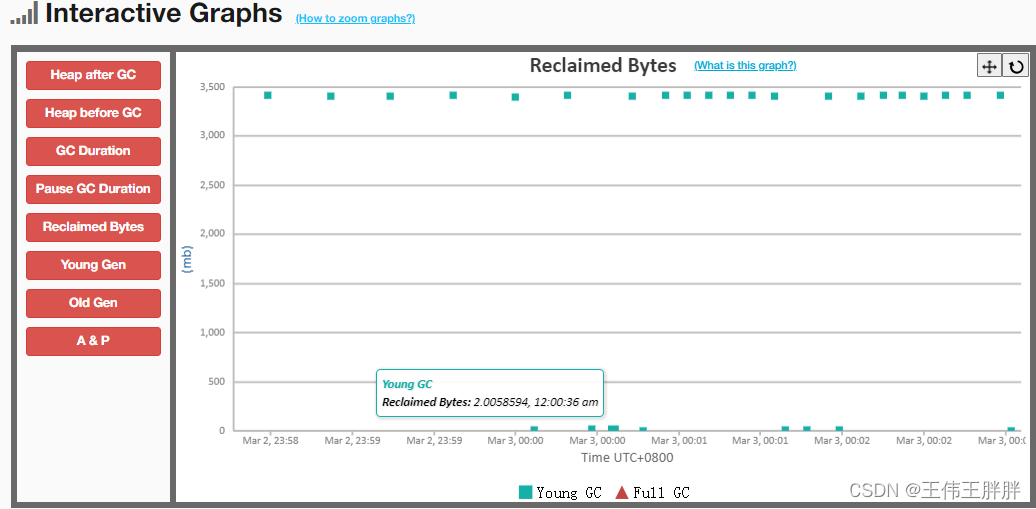Toggle the Full GC legend triangle

tap(621, 492)
